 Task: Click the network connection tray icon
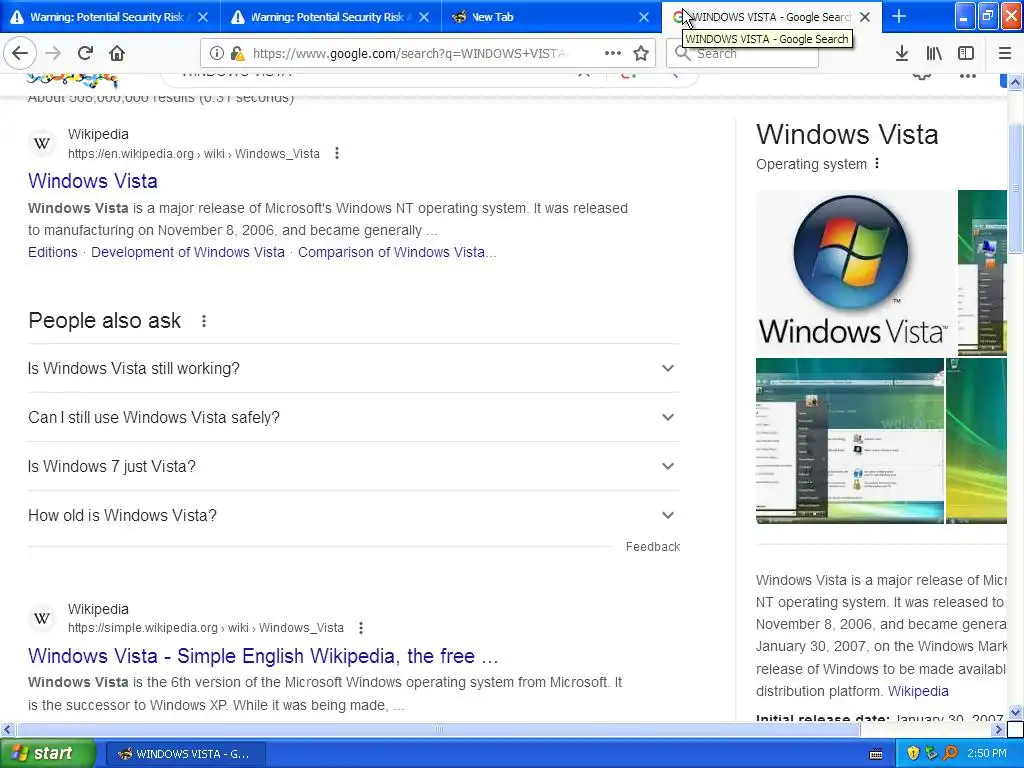(x=931, y=753)
